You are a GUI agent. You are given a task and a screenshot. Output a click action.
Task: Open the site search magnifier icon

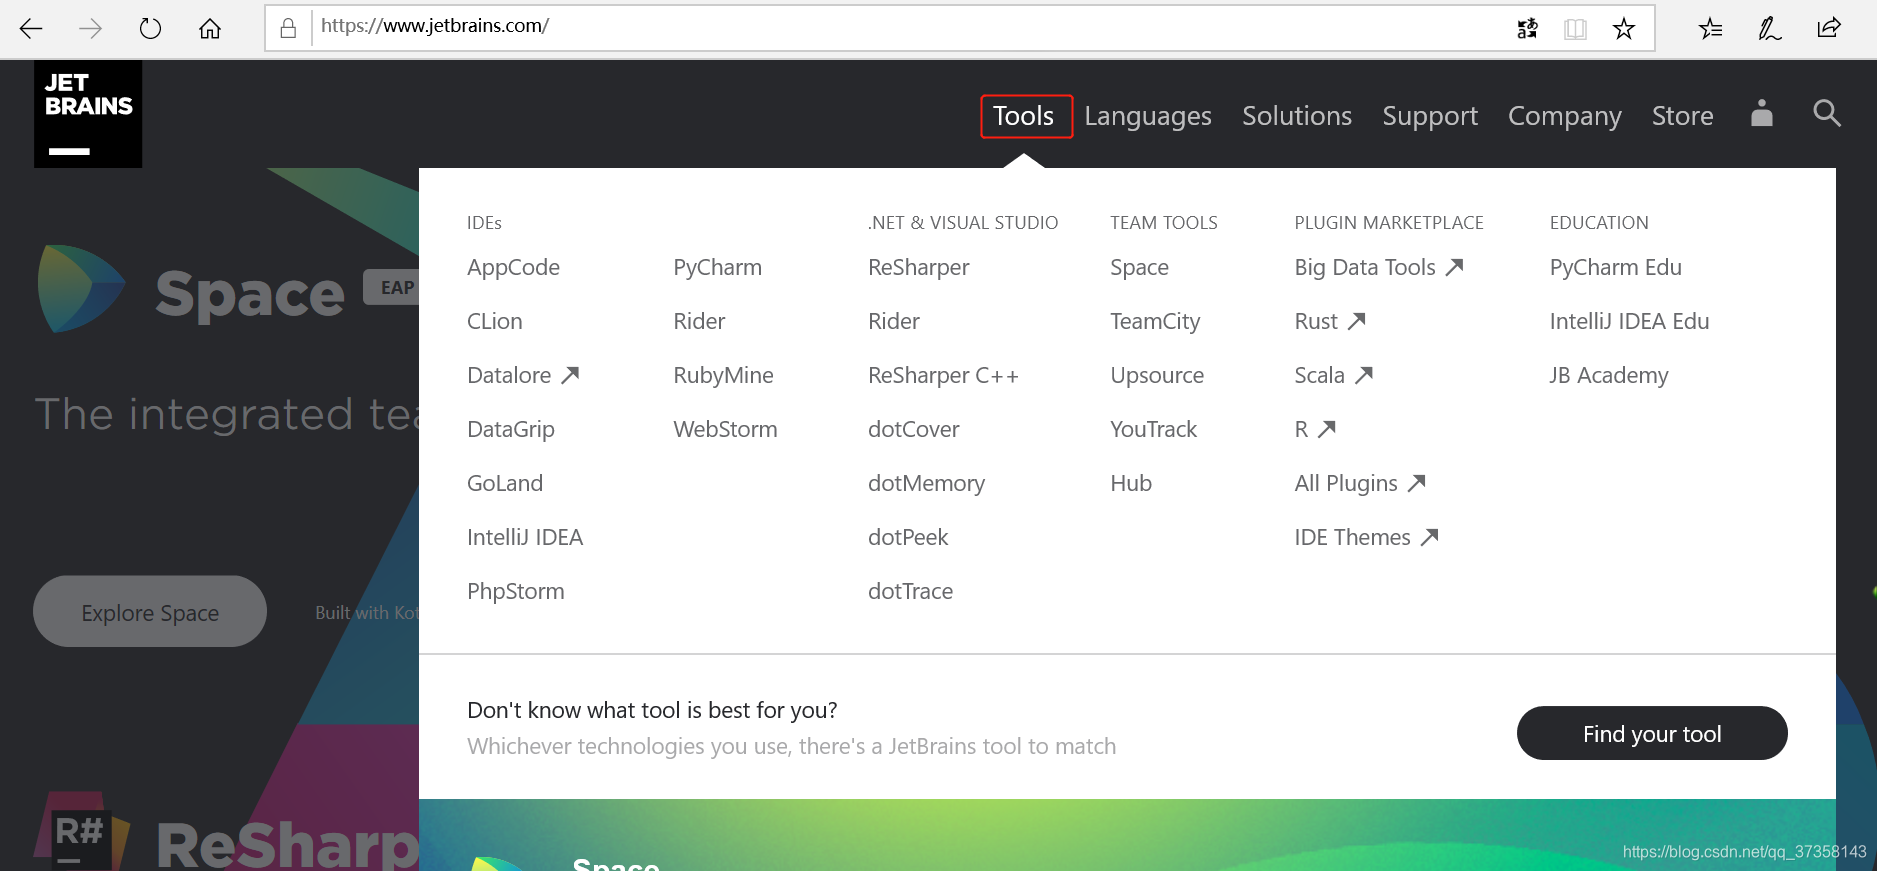point(1827,113)
